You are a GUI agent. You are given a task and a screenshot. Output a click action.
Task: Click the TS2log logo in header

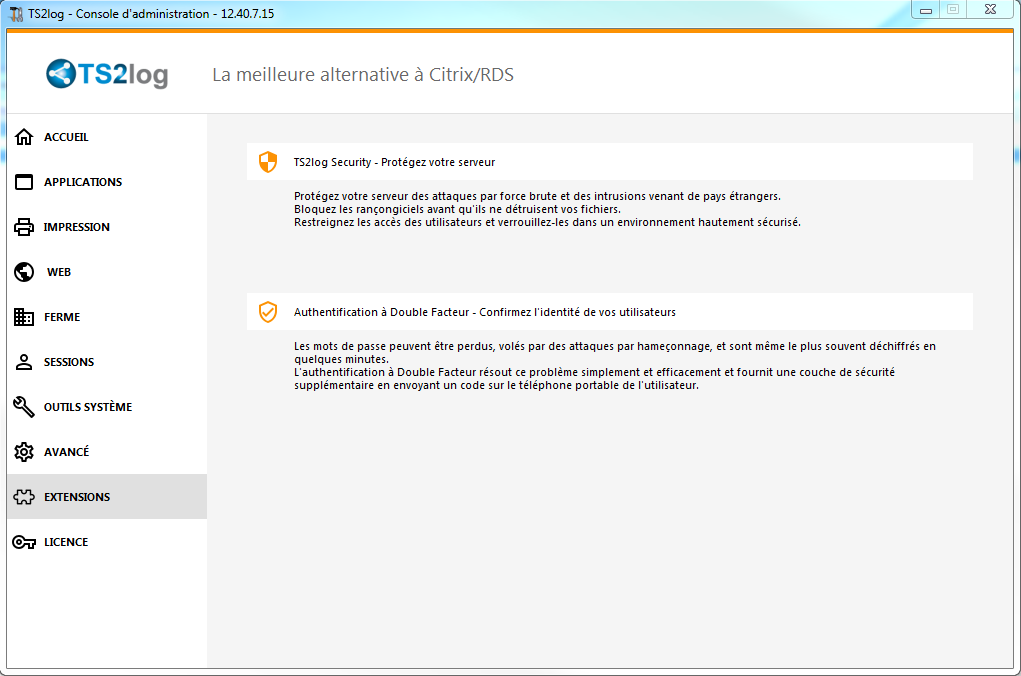pos(107,74)
